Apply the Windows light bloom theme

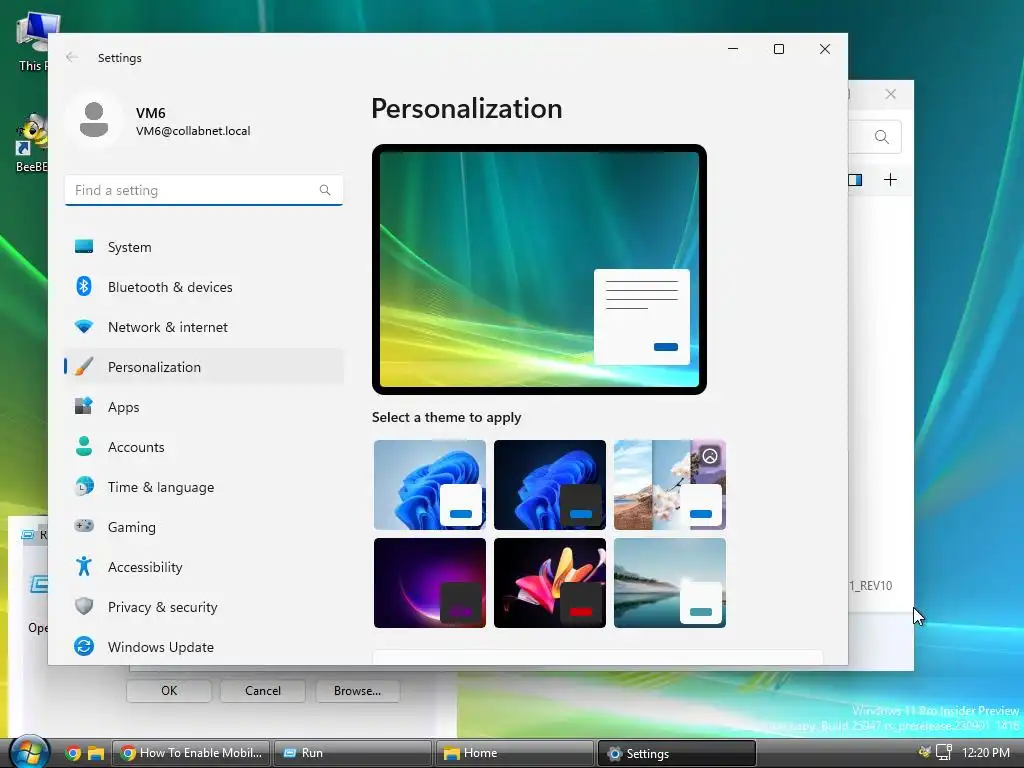(430, 485)
